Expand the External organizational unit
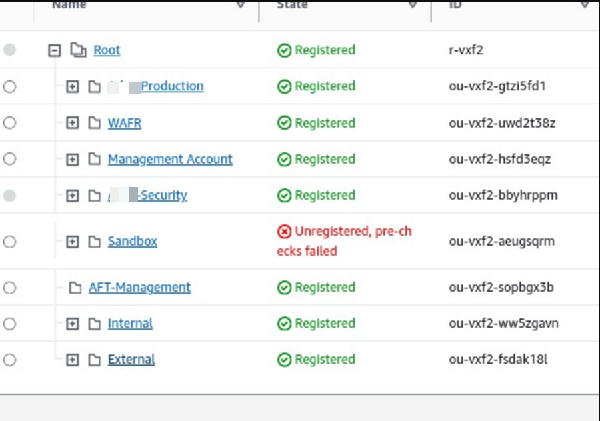 [72, 360]
